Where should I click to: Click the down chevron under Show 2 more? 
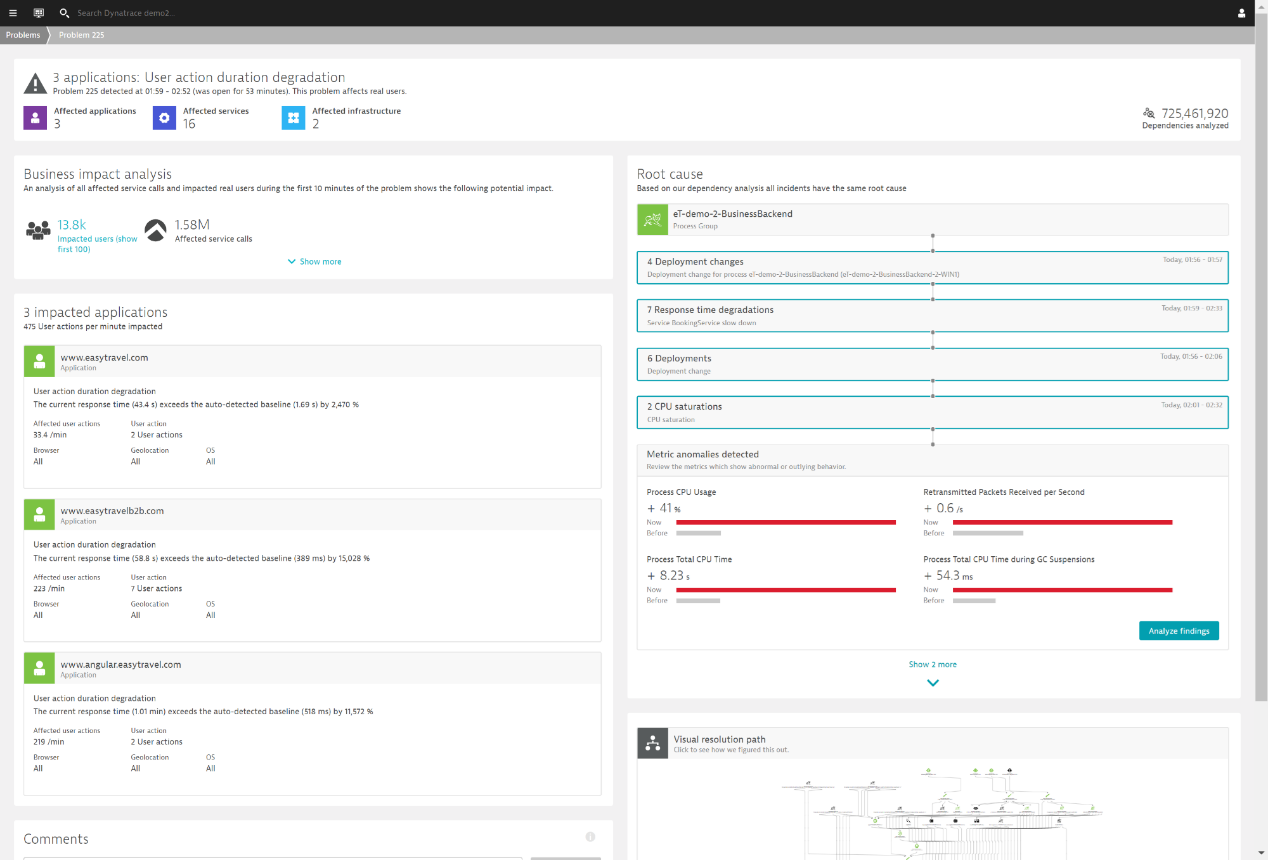pyautogui.click(x=933, y=683)
